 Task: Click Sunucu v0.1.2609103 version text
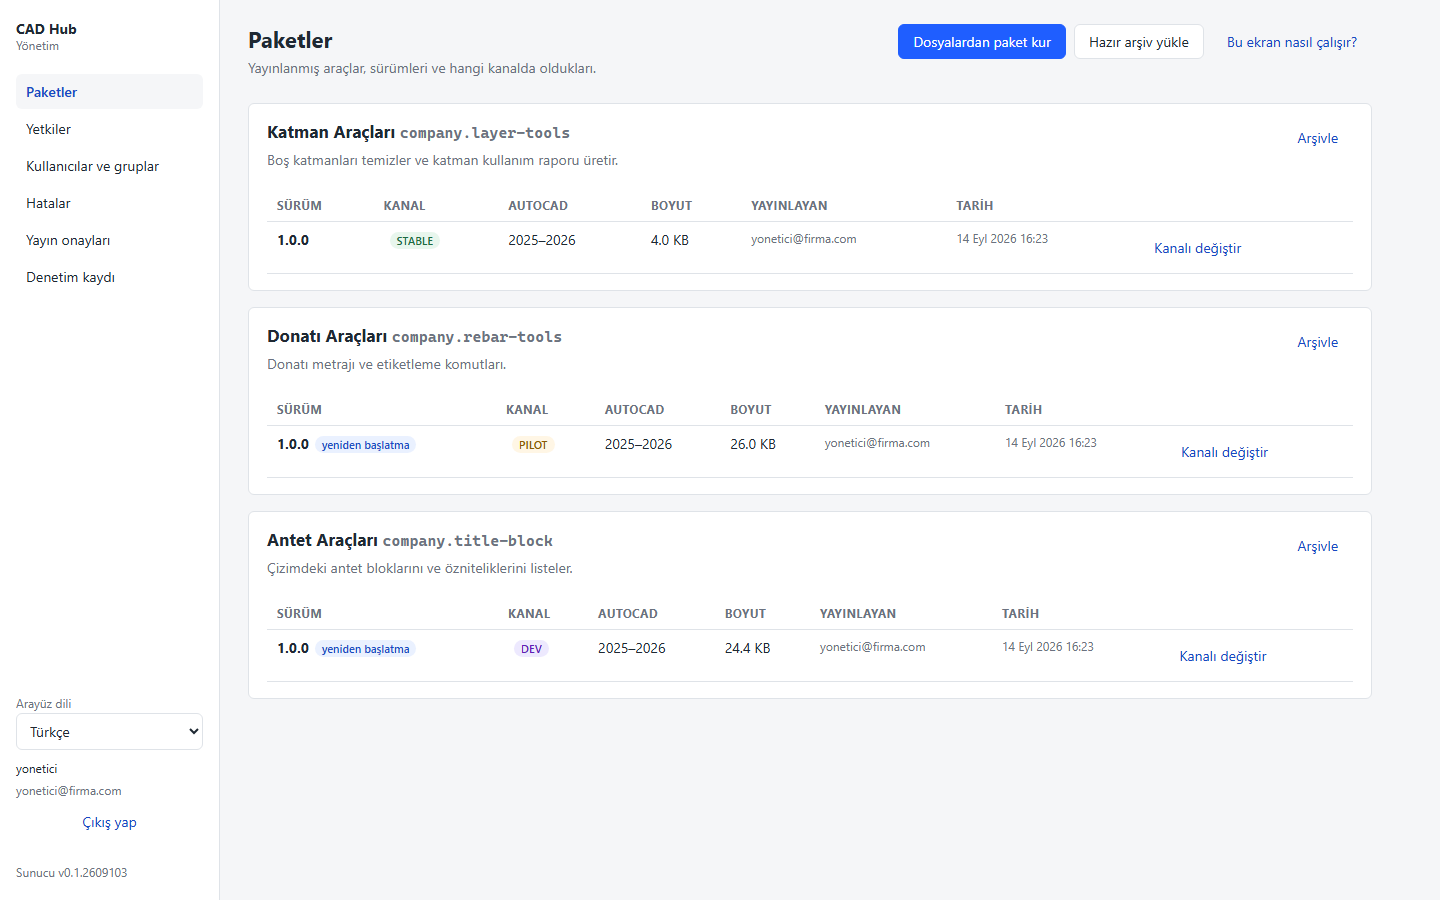point(72,873)
